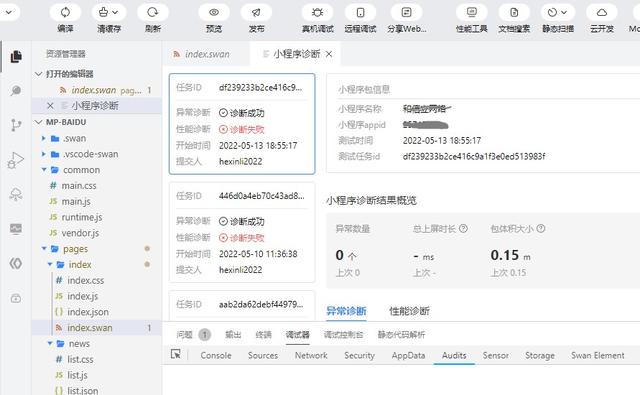Open the static scan dropdown arrow
Screen dimensions: 640x395
point(564,12)
